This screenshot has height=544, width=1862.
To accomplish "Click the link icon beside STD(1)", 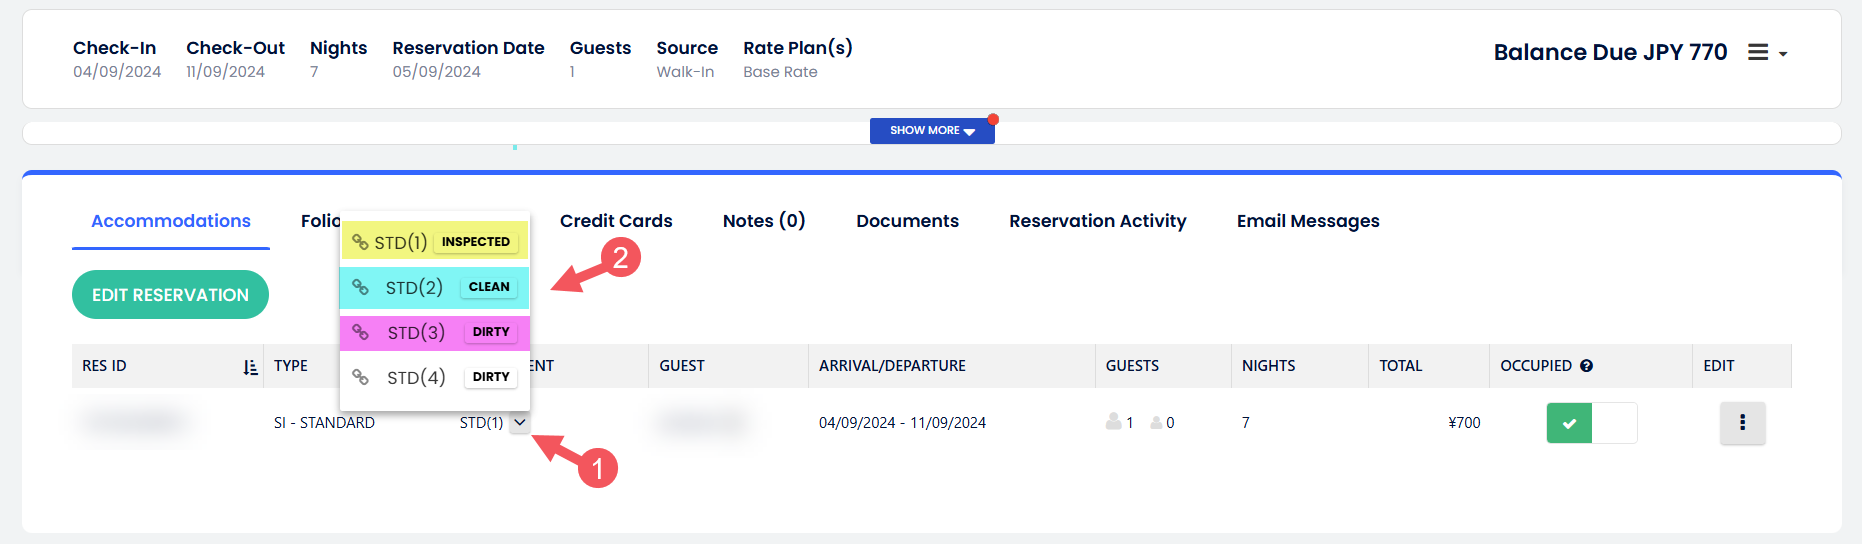I will [x=360, y=242].
